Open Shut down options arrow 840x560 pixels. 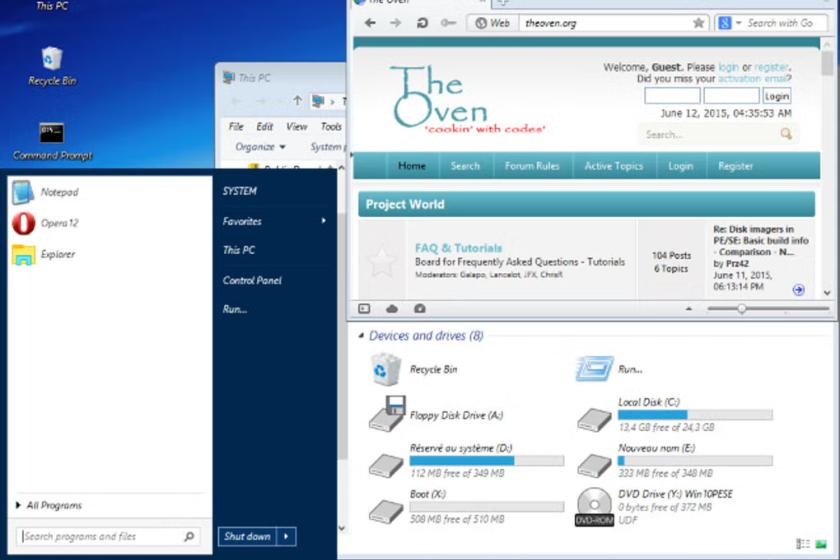pyautogui.click(x=287, y=536)
